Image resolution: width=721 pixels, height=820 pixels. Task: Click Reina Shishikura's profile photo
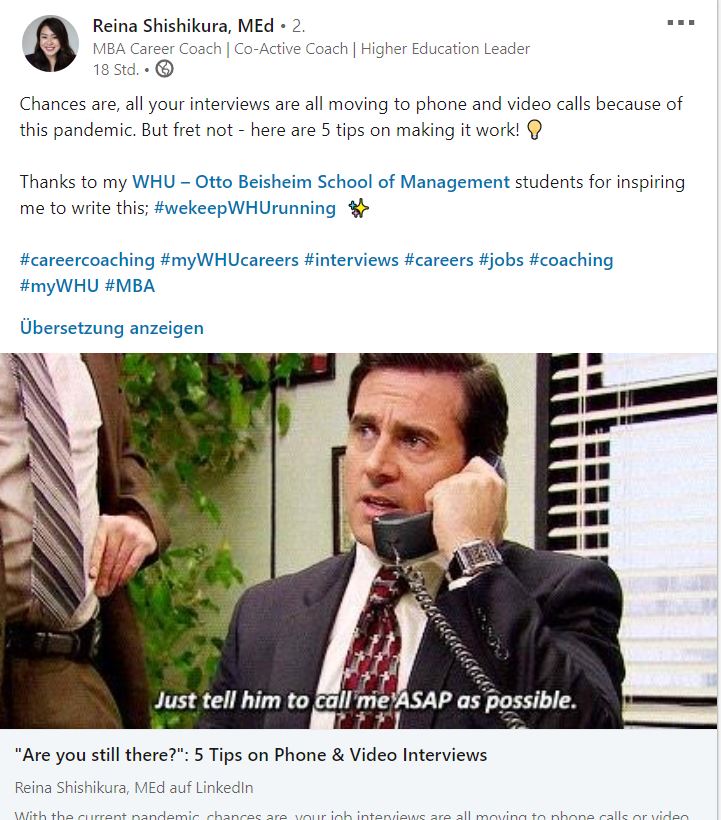pyautogui.click(x=50, y=43)
